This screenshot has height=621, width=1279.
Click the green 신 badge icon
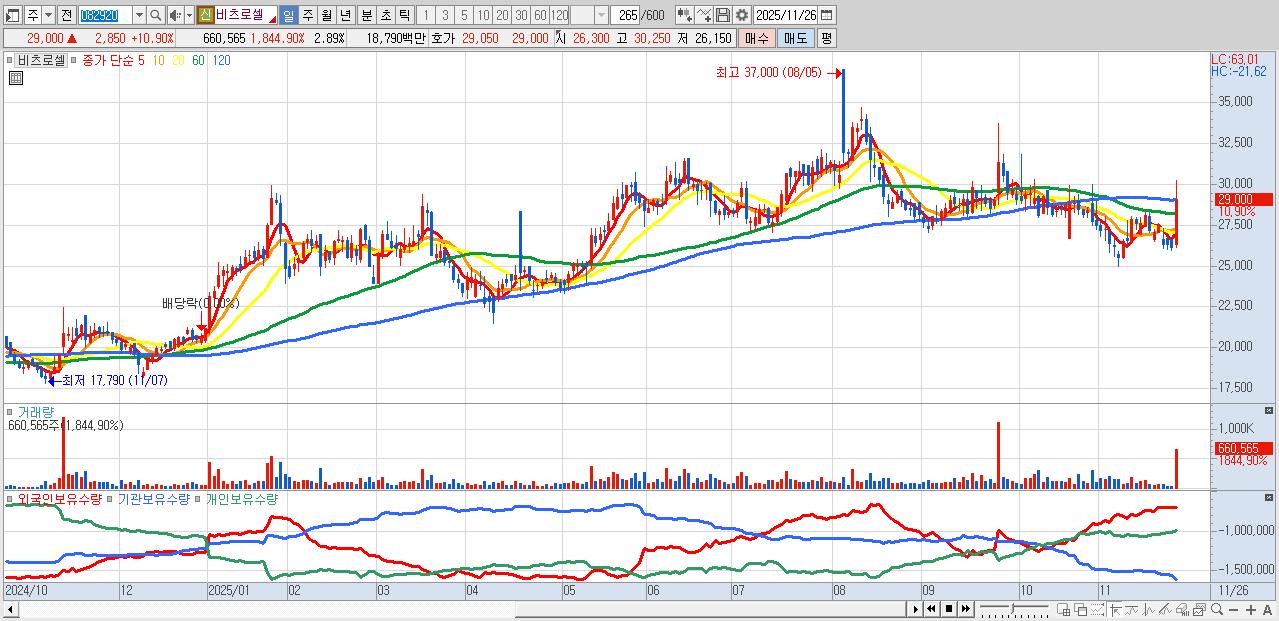204,15
